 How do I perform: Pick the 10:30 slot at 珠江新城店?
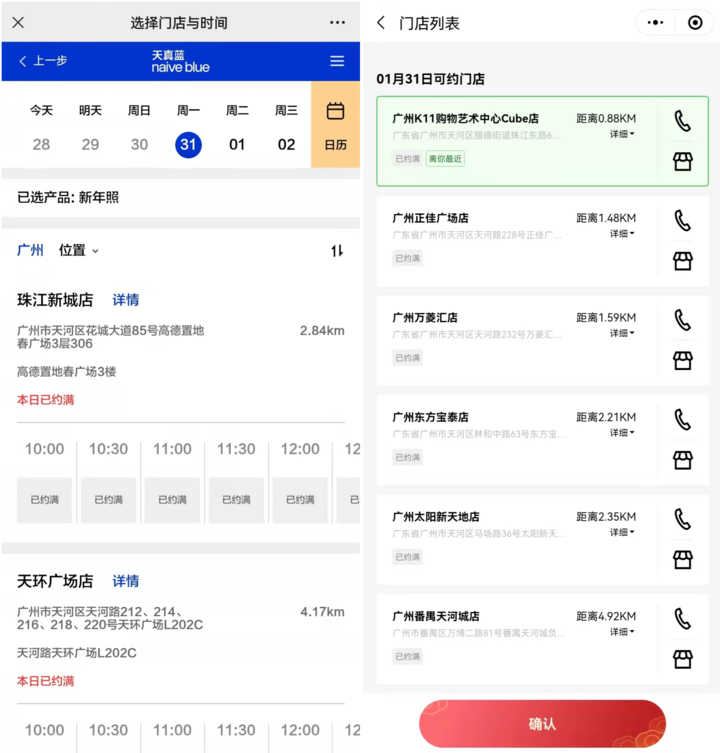click(109, 499)
